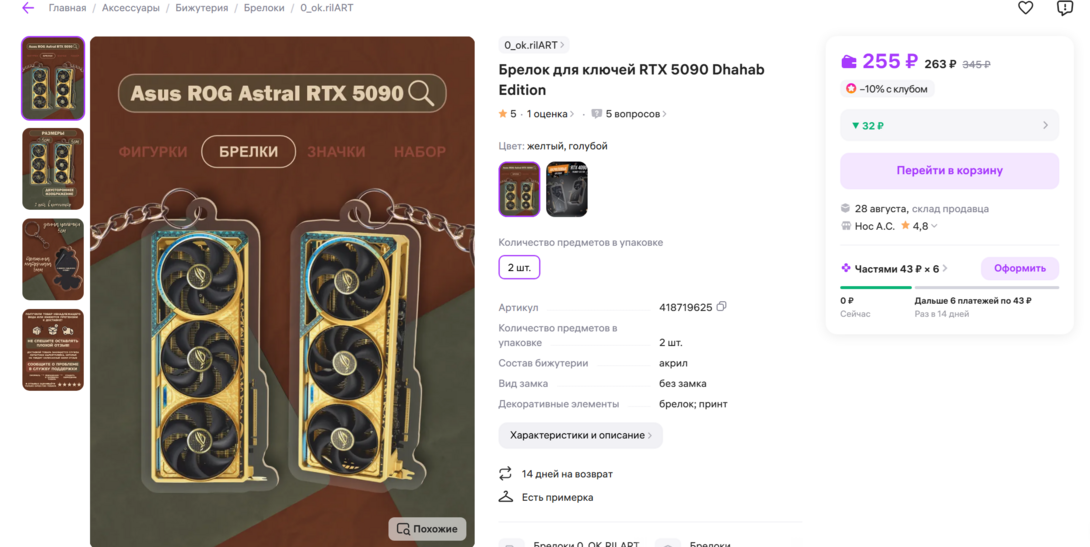Image resolution: width=1090 pixels, height=547 pixels.
Task: Open the report complaint icon
Action: pyautogui.click(x=1064, y=8)
